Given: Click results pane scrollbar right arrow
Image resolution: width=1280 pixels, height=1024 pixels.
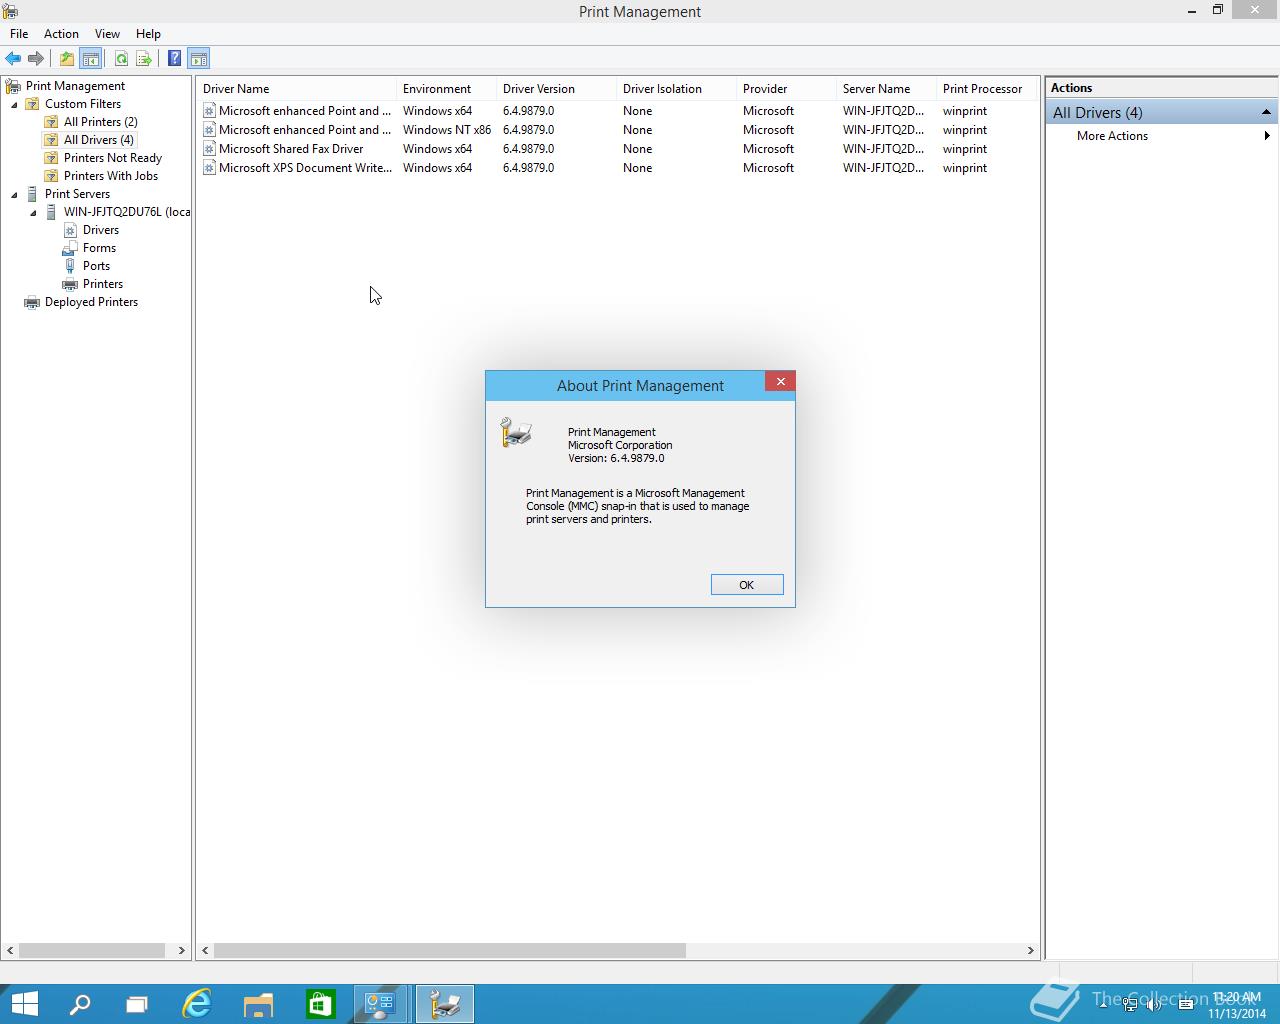Looking at the screenshot, I should [1031, 950].
